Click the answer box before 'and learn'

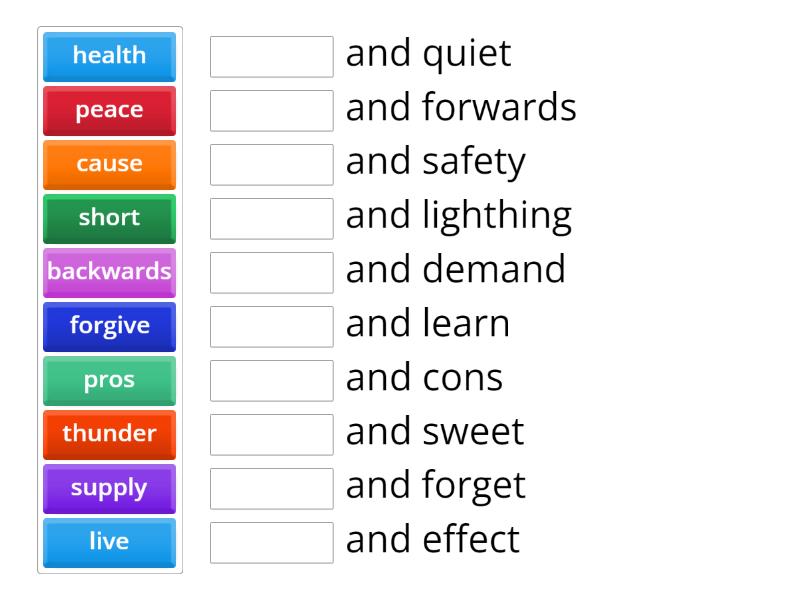coord(271,326)
